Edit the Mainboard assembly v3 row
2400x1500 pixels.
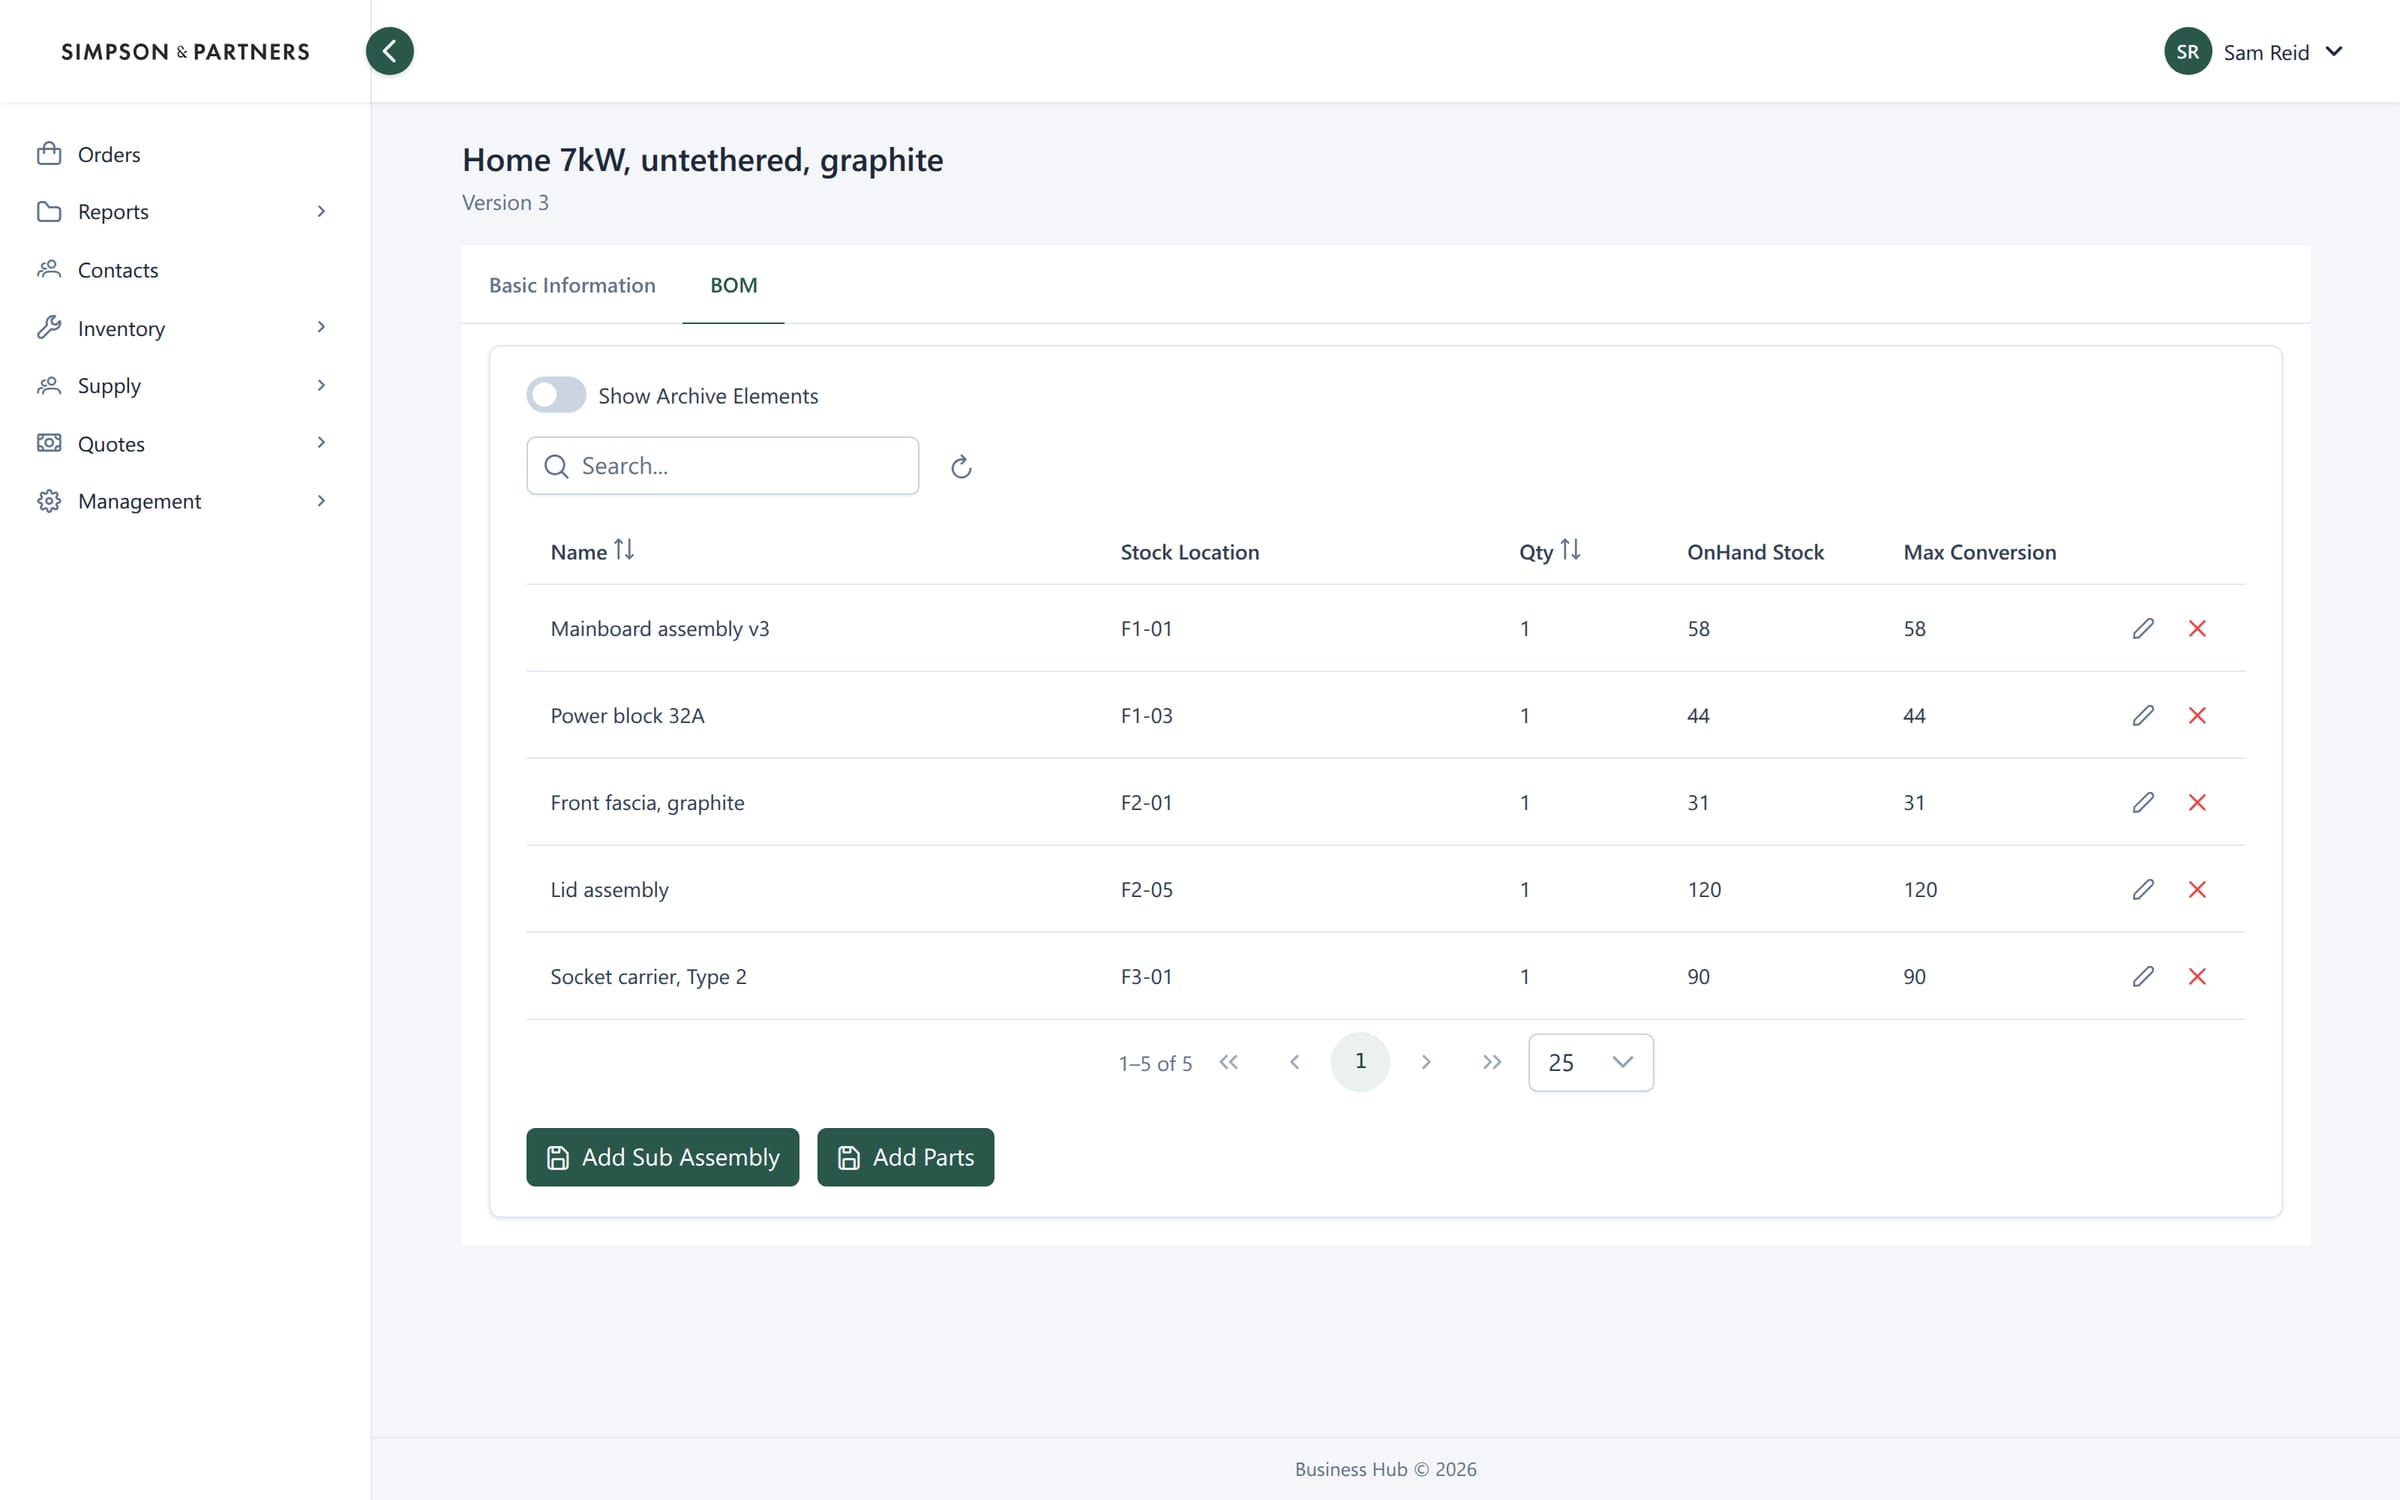pyautogui.click(x=2142, y=628)
